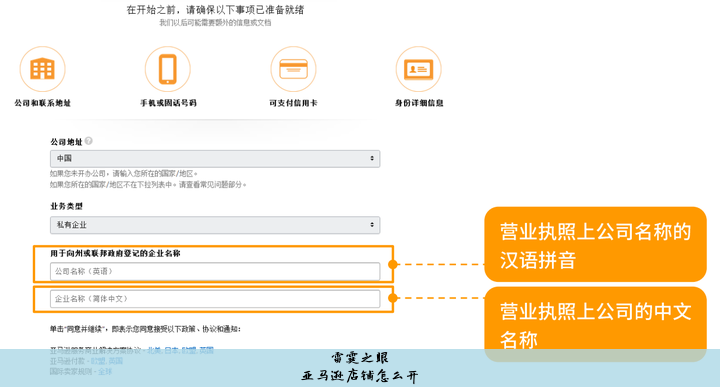The width and height of the screenshot is (720, 388).
Task: Click the 公司地址 field label
Action: (x=67, y=142)
